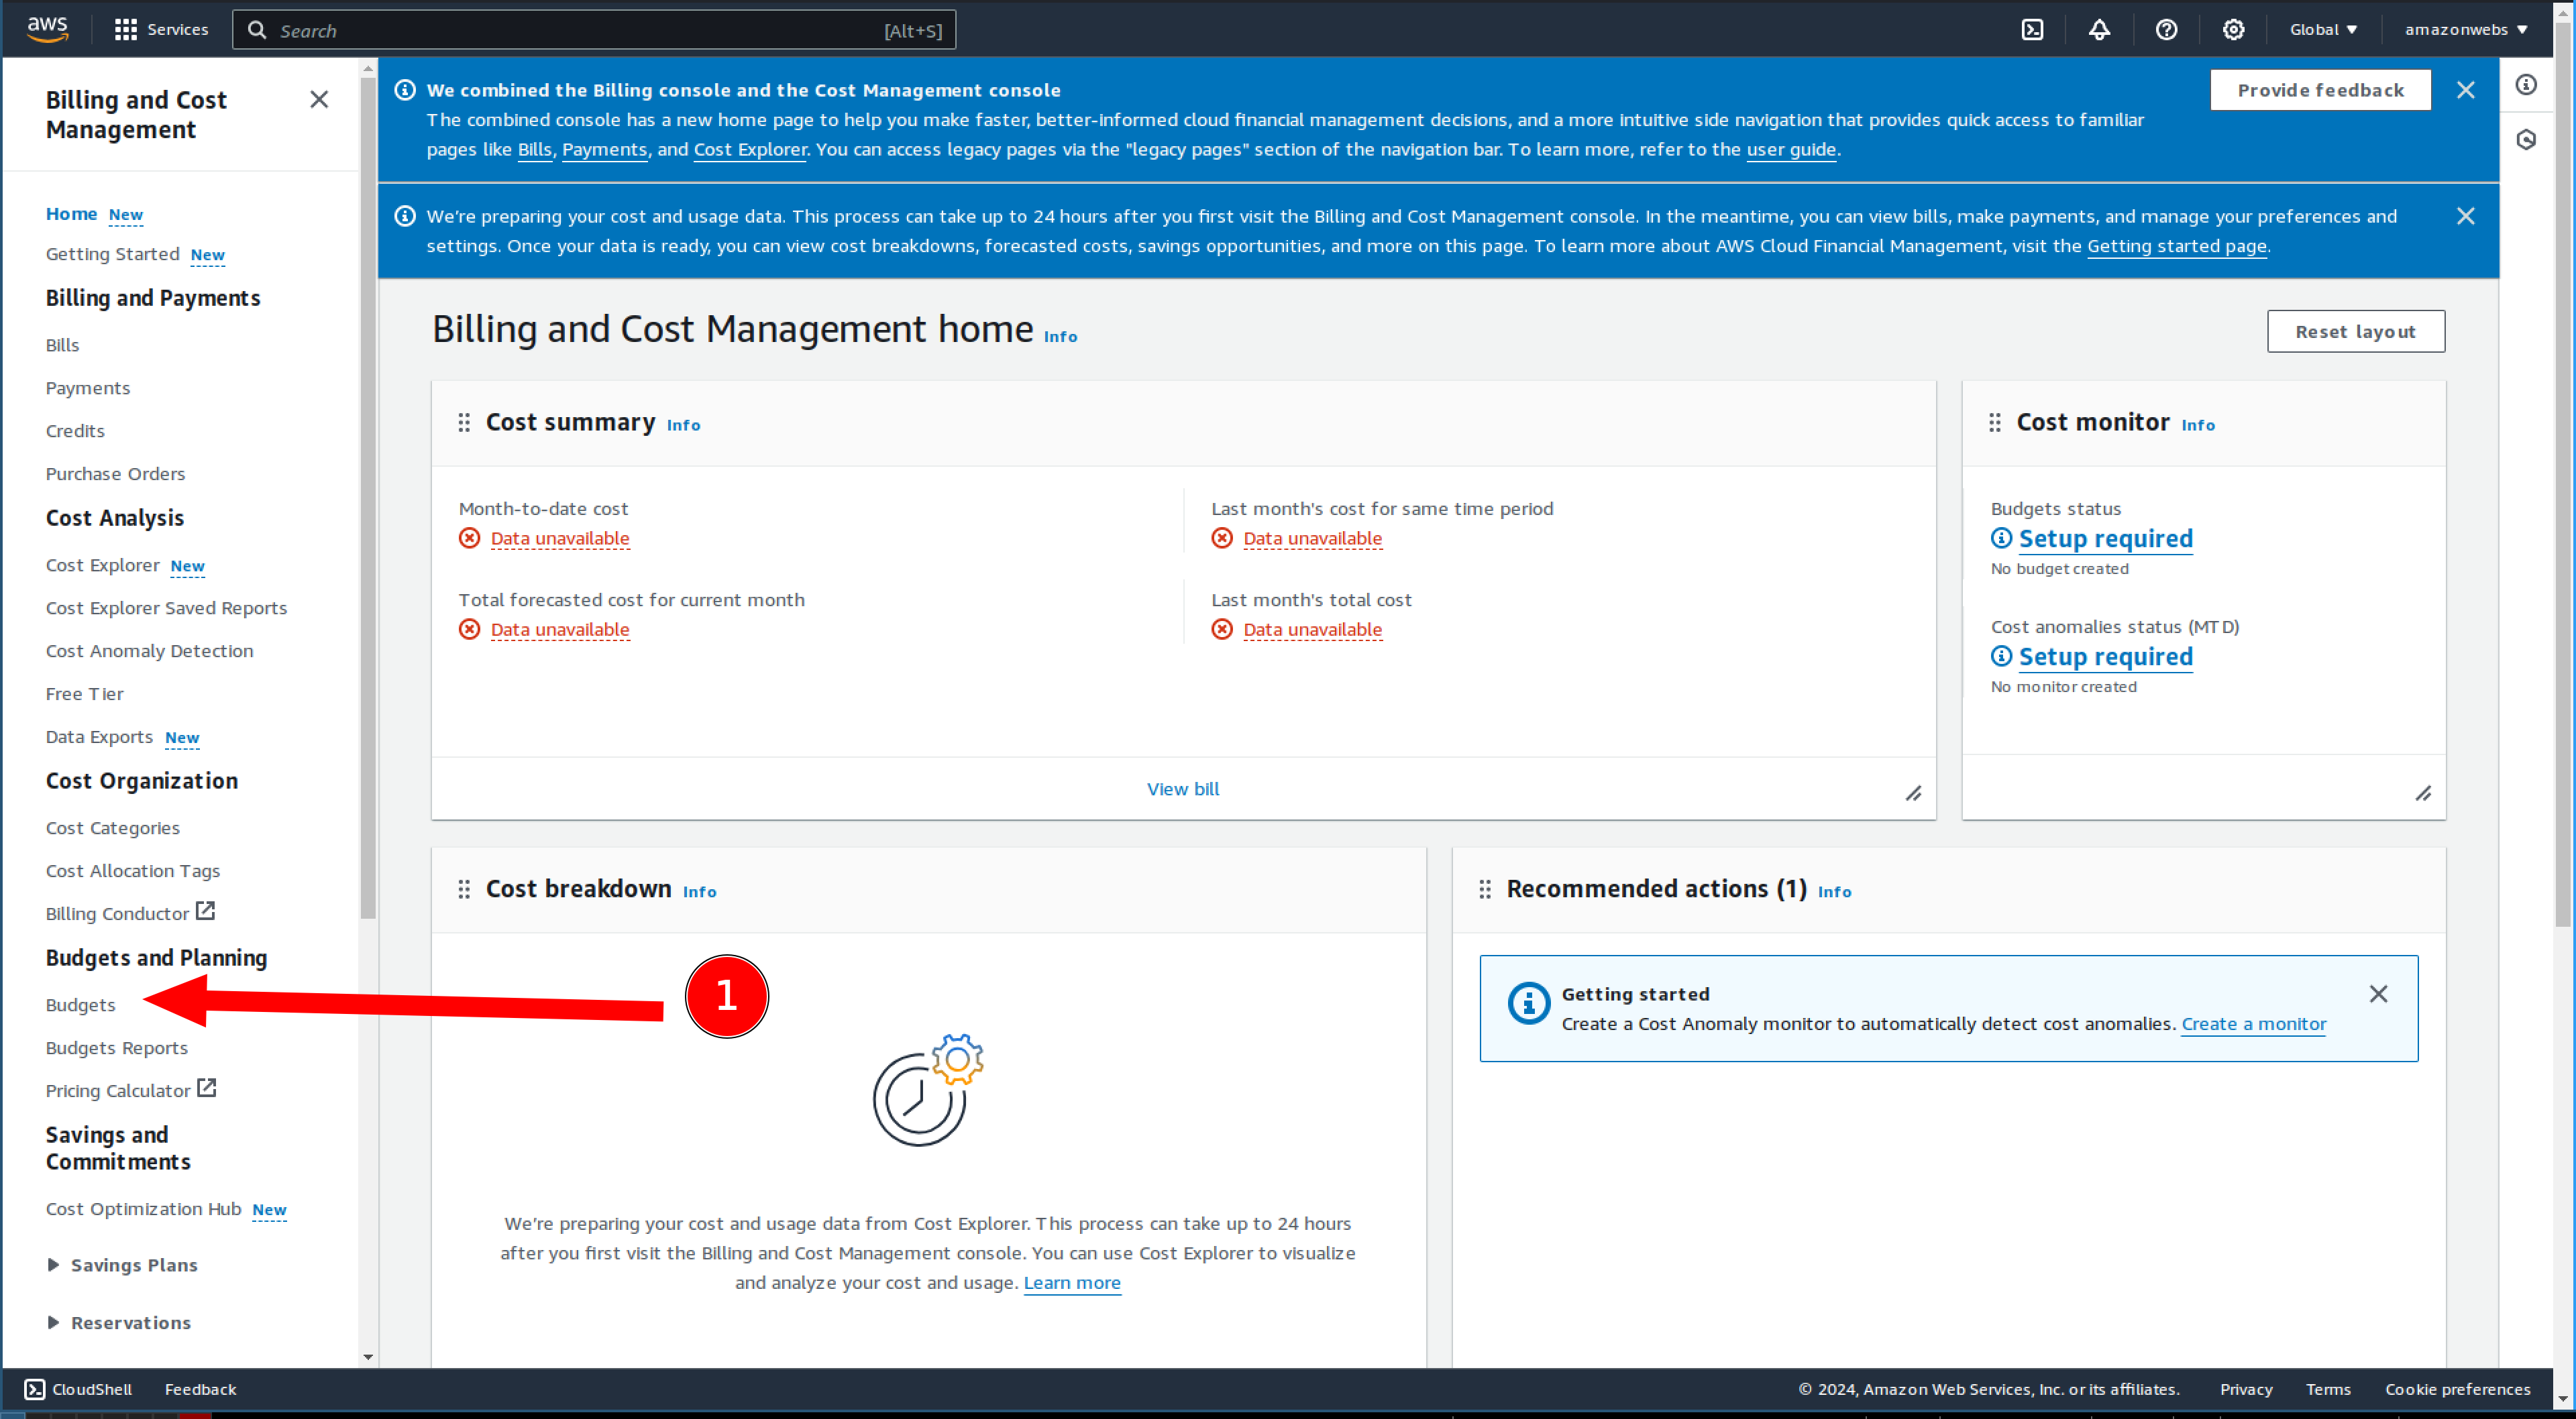The image size is (2576, 1419).
Task: Open Billing Conductor external link icon
Action: point(205,911)
